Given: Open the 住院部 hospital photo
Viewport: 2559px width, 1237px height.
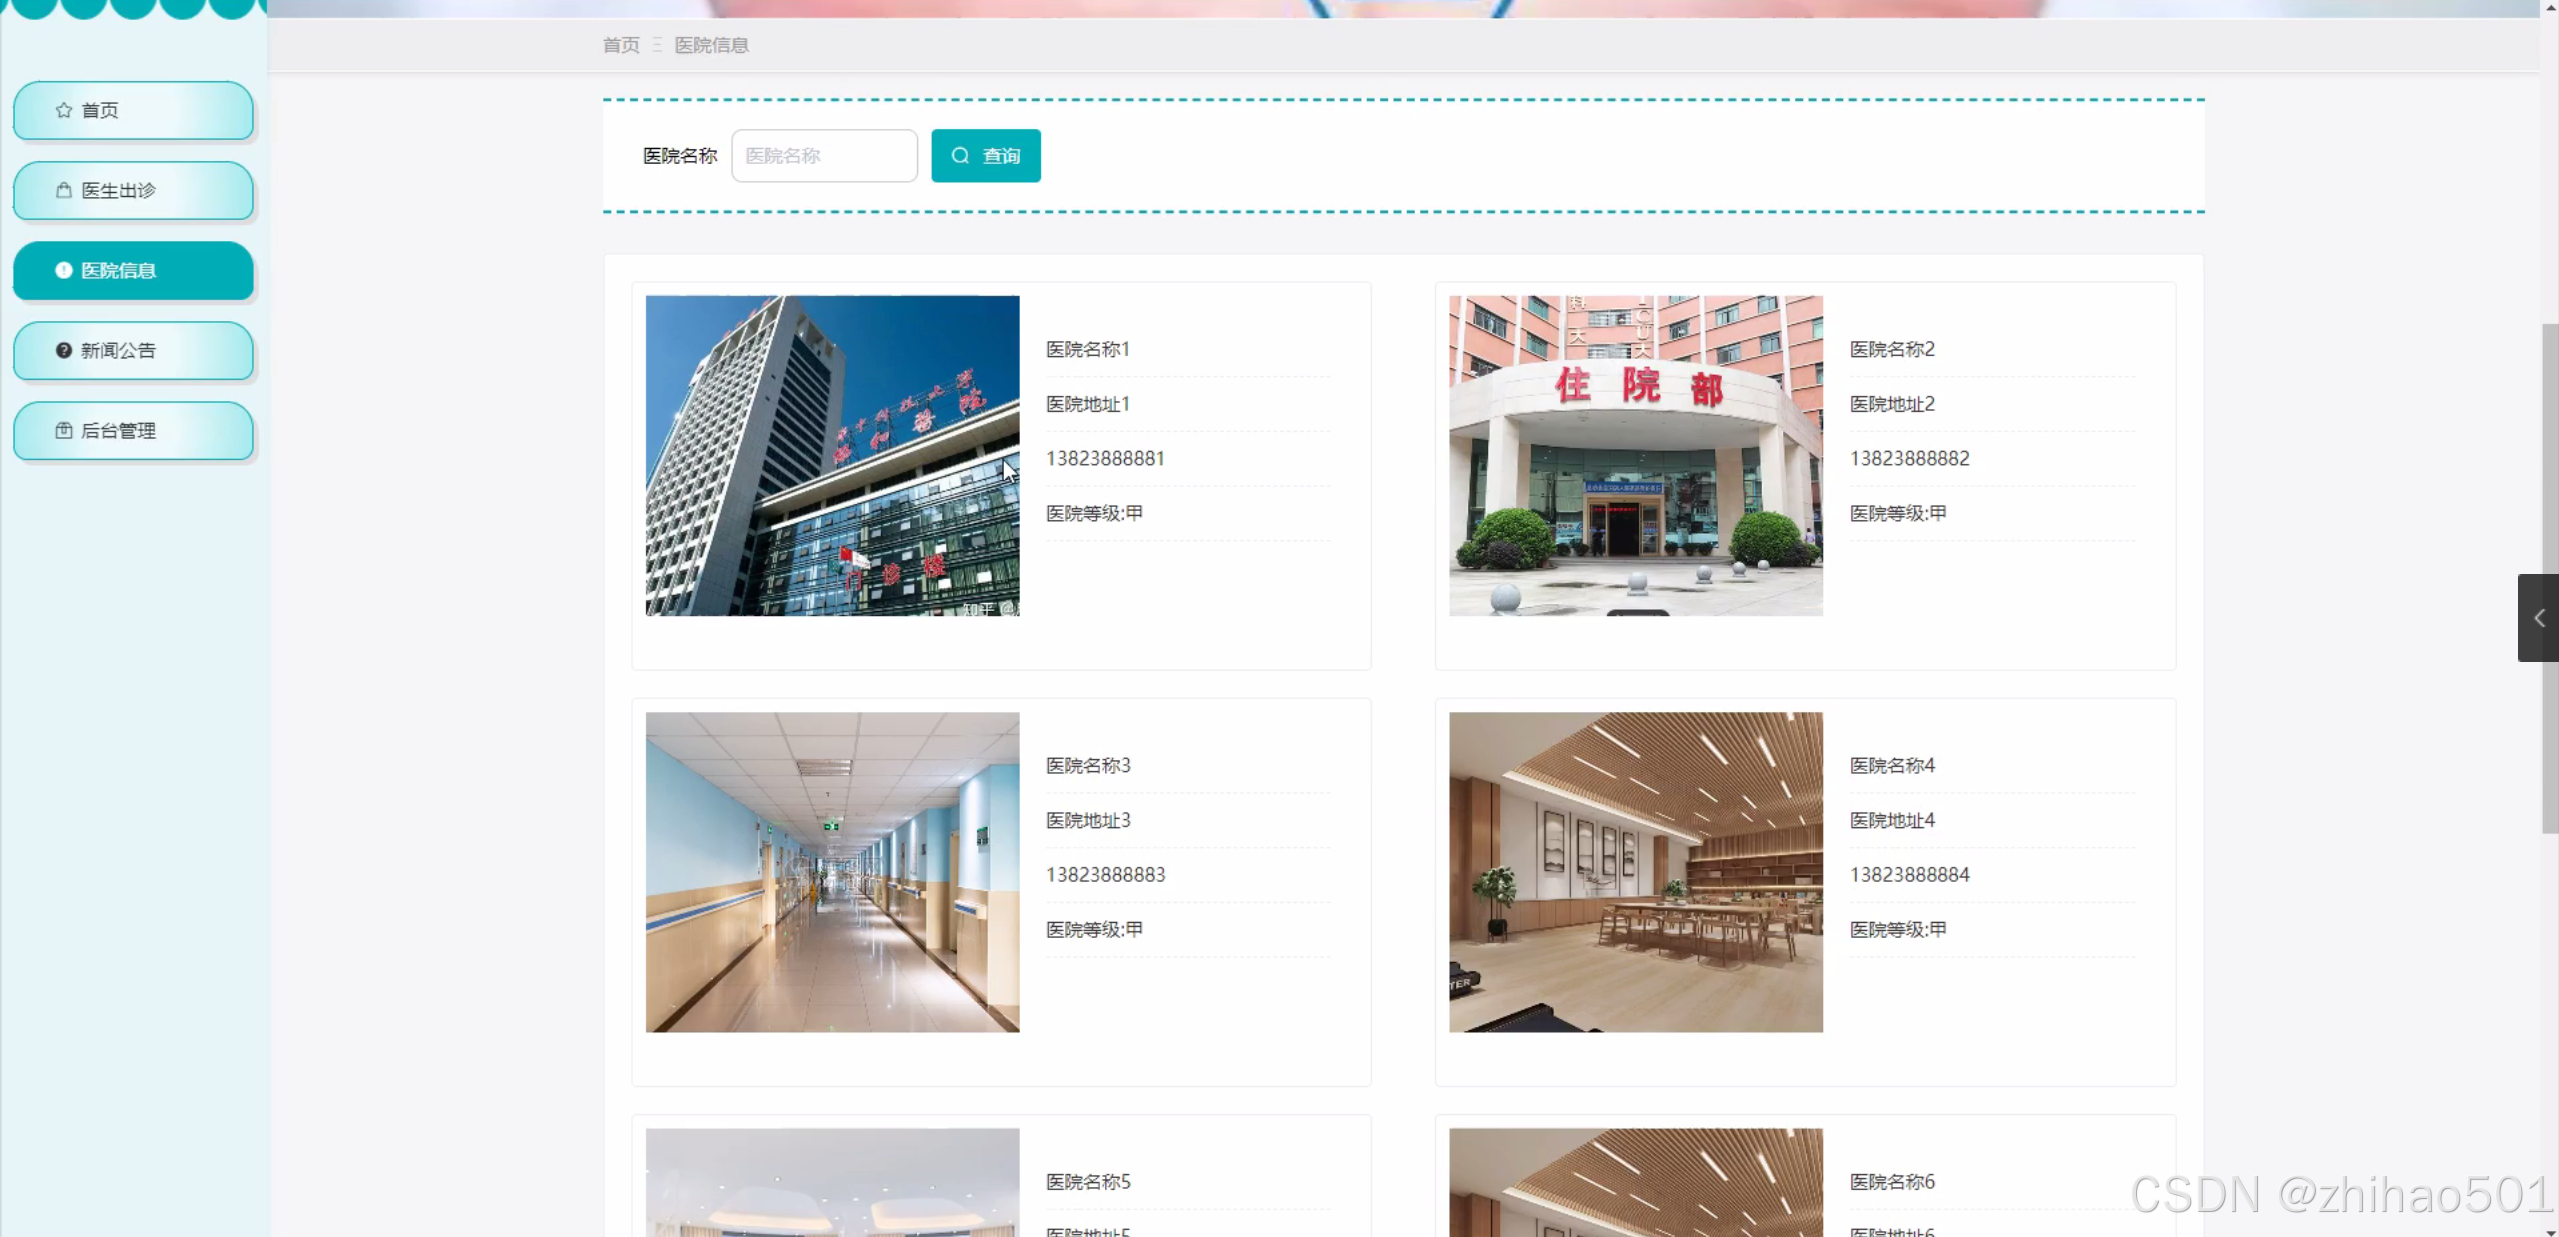Looking at the screenshot, I should pyautogui.click(x=1635, y=455).
